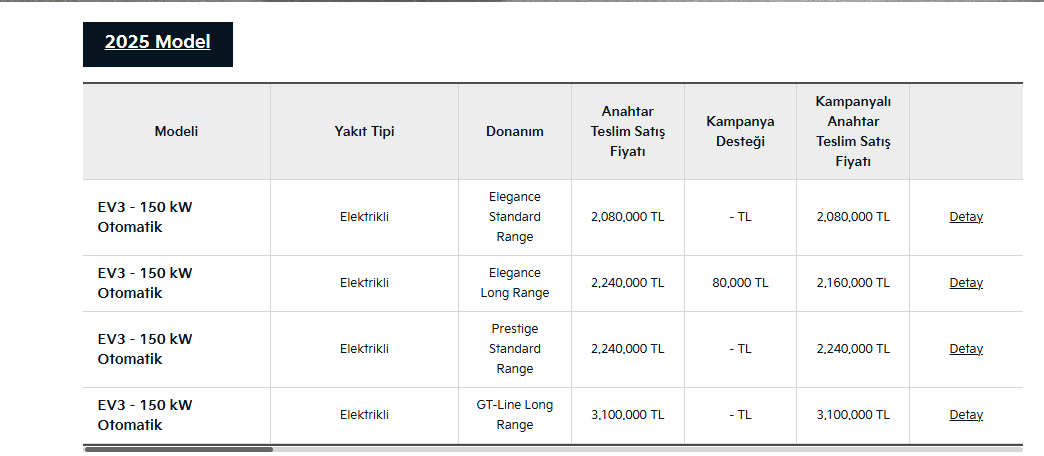Image resolution: width=1044 pixels, height=456 pixels.
Task: Click the Kampanya Desteği column header
Action: pyautogui.click(x=740, y=131)
